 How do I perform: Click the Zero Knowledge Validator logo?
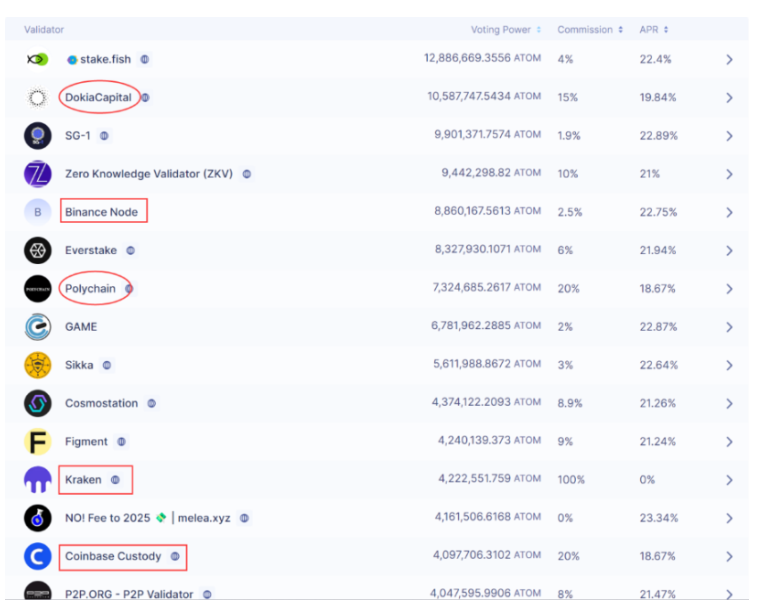tap(38, 174)
